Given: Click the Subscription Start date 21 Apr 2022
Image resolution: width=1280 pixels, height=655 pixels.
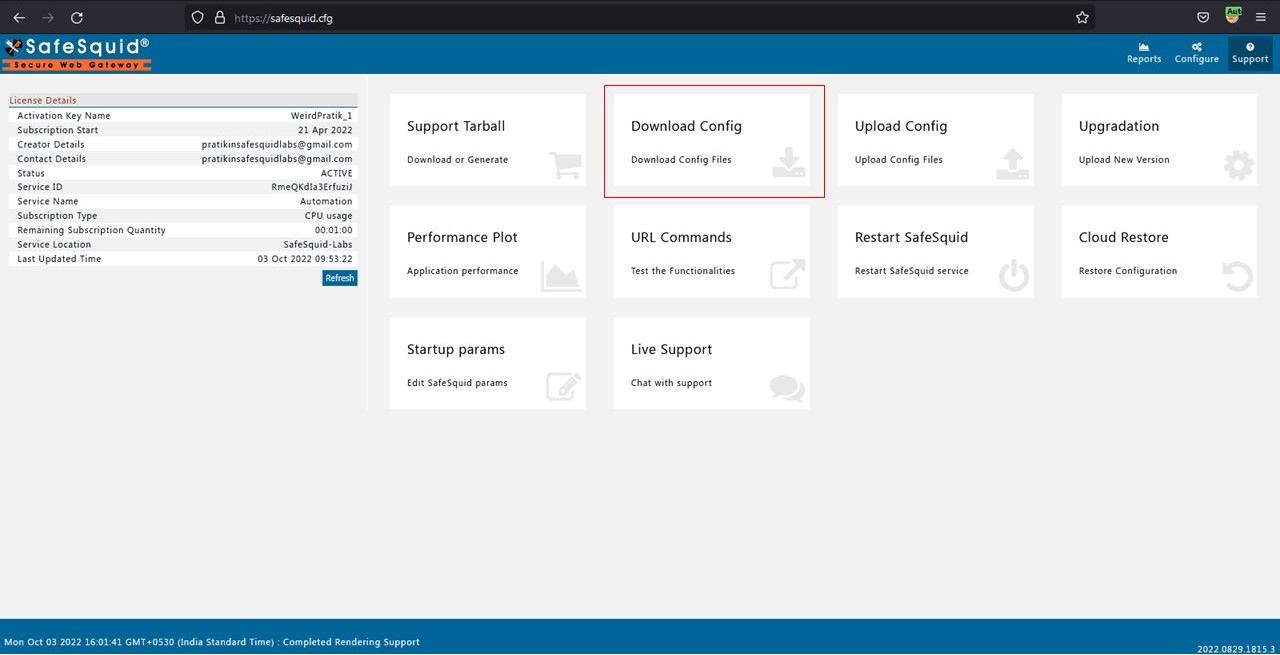Looking at the screenshot, I should [x=325, y=130].
